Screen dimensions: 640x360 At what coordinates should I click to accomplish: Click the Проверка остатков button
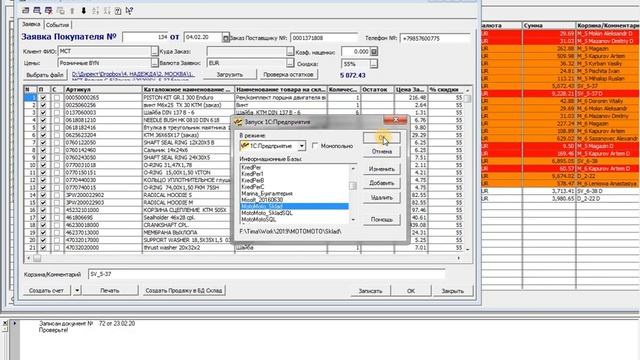pyautogui.click(x=289, y=75)
